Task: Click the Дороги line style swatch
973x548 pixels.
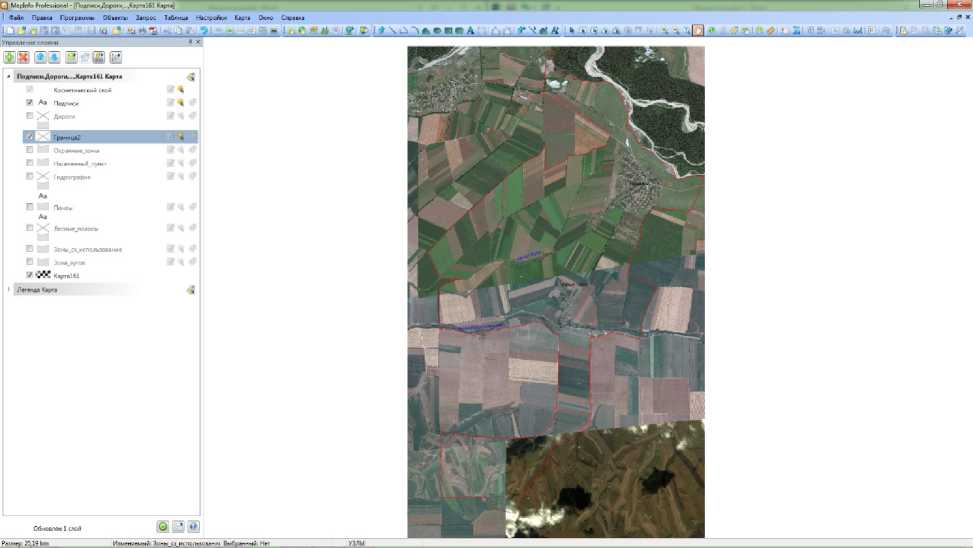Action: 43,116
